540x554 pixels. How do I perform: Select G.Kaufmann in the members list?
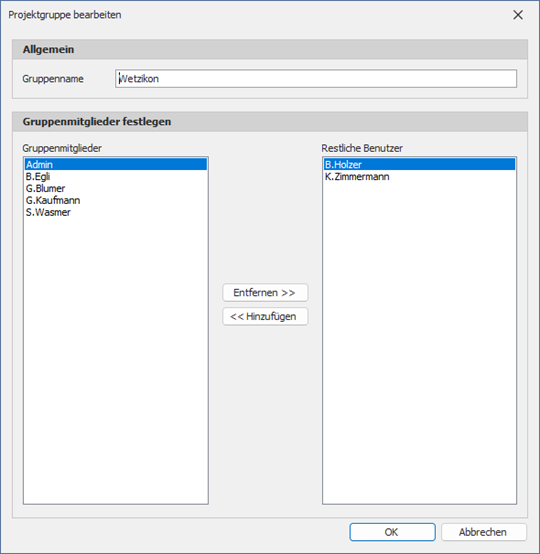pos(116,200)
